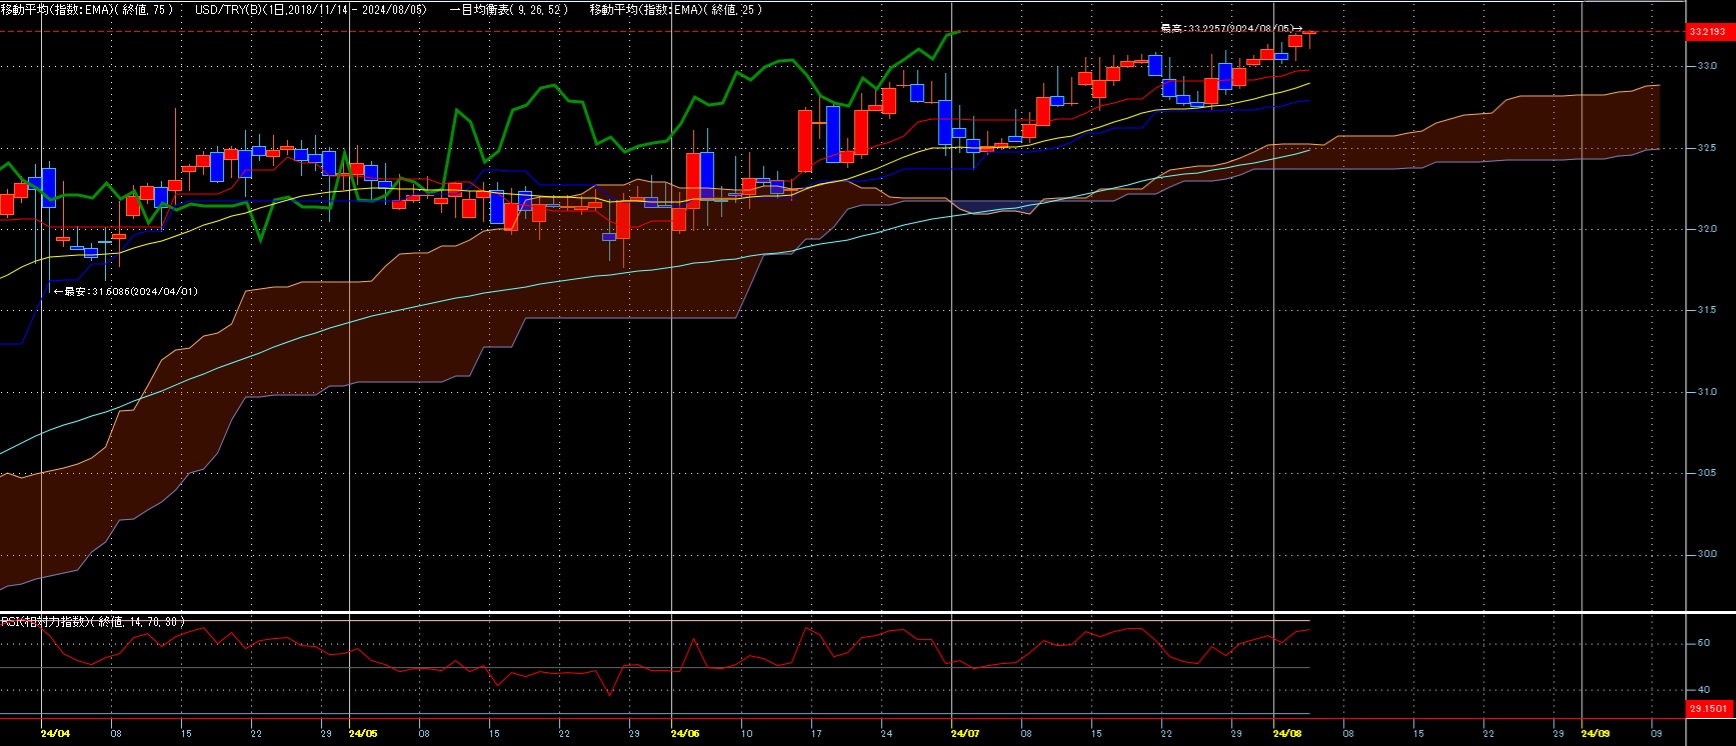Click the red current price tag 33.2193
The image size is (1736, 746).
click(x=1708, y=31)
